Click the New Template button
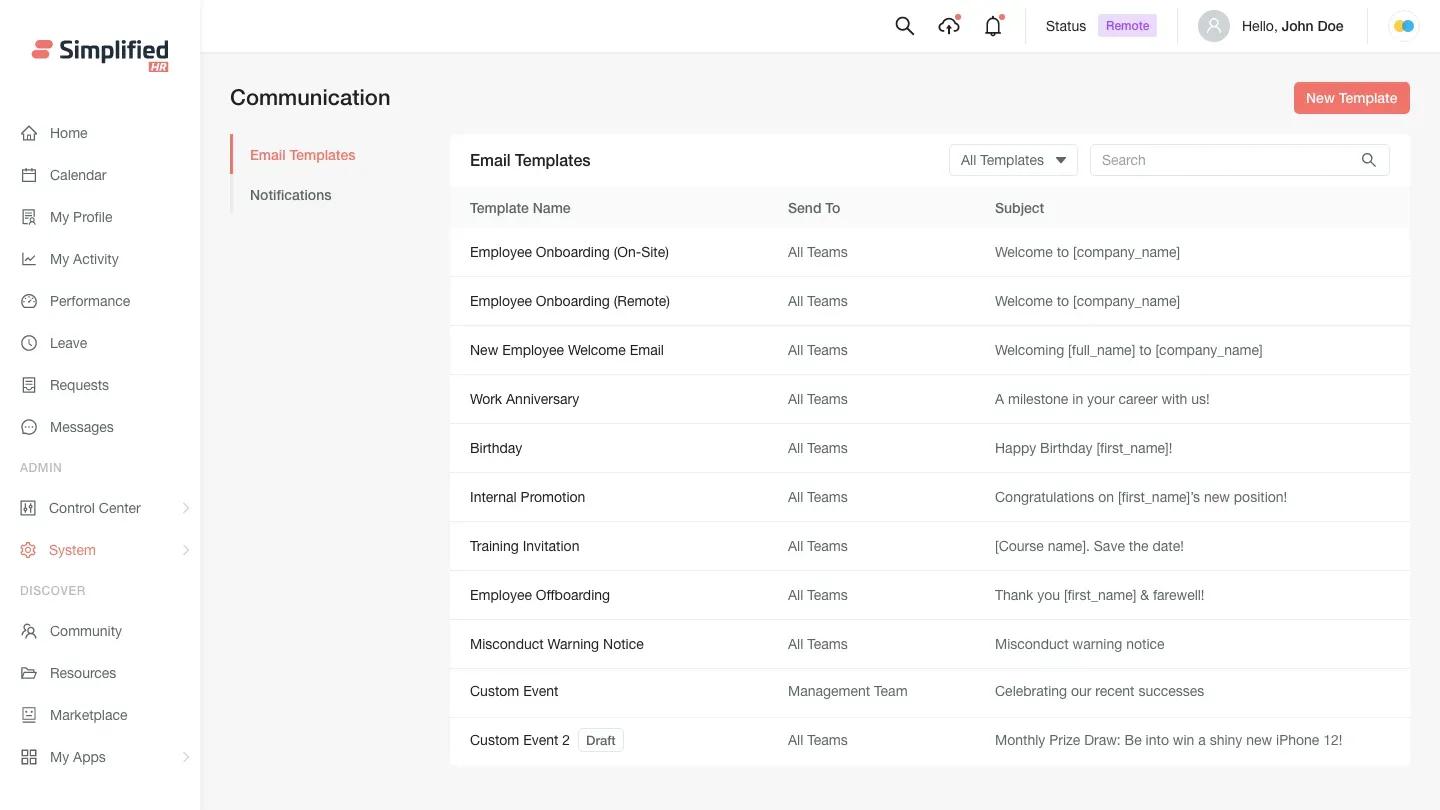Image resolution: width=1440 pixels, height=810 pixels. pyautogui.click(x=1352, y=98)
